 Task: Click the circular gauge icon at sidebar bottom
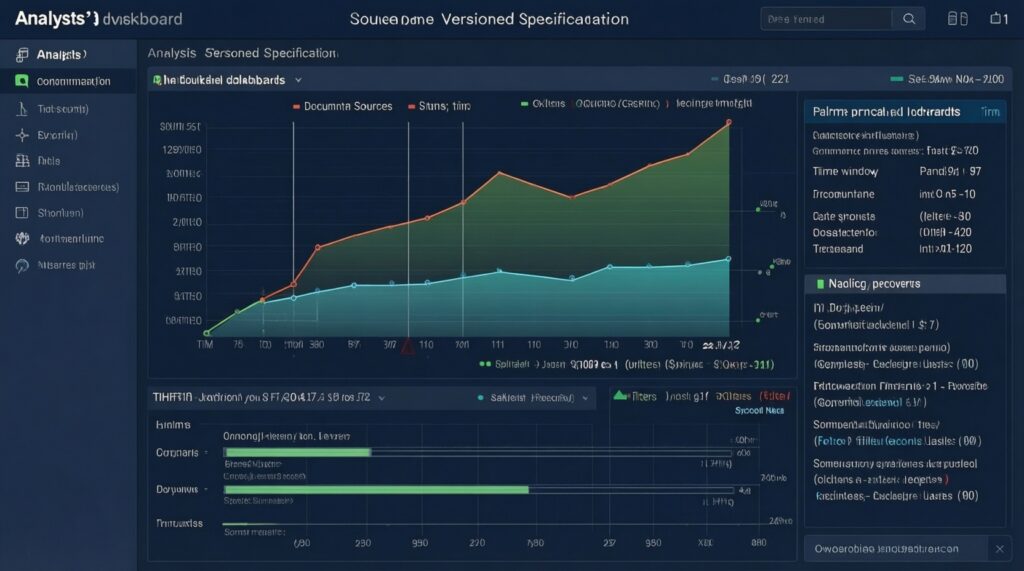[x=21, y=265]
